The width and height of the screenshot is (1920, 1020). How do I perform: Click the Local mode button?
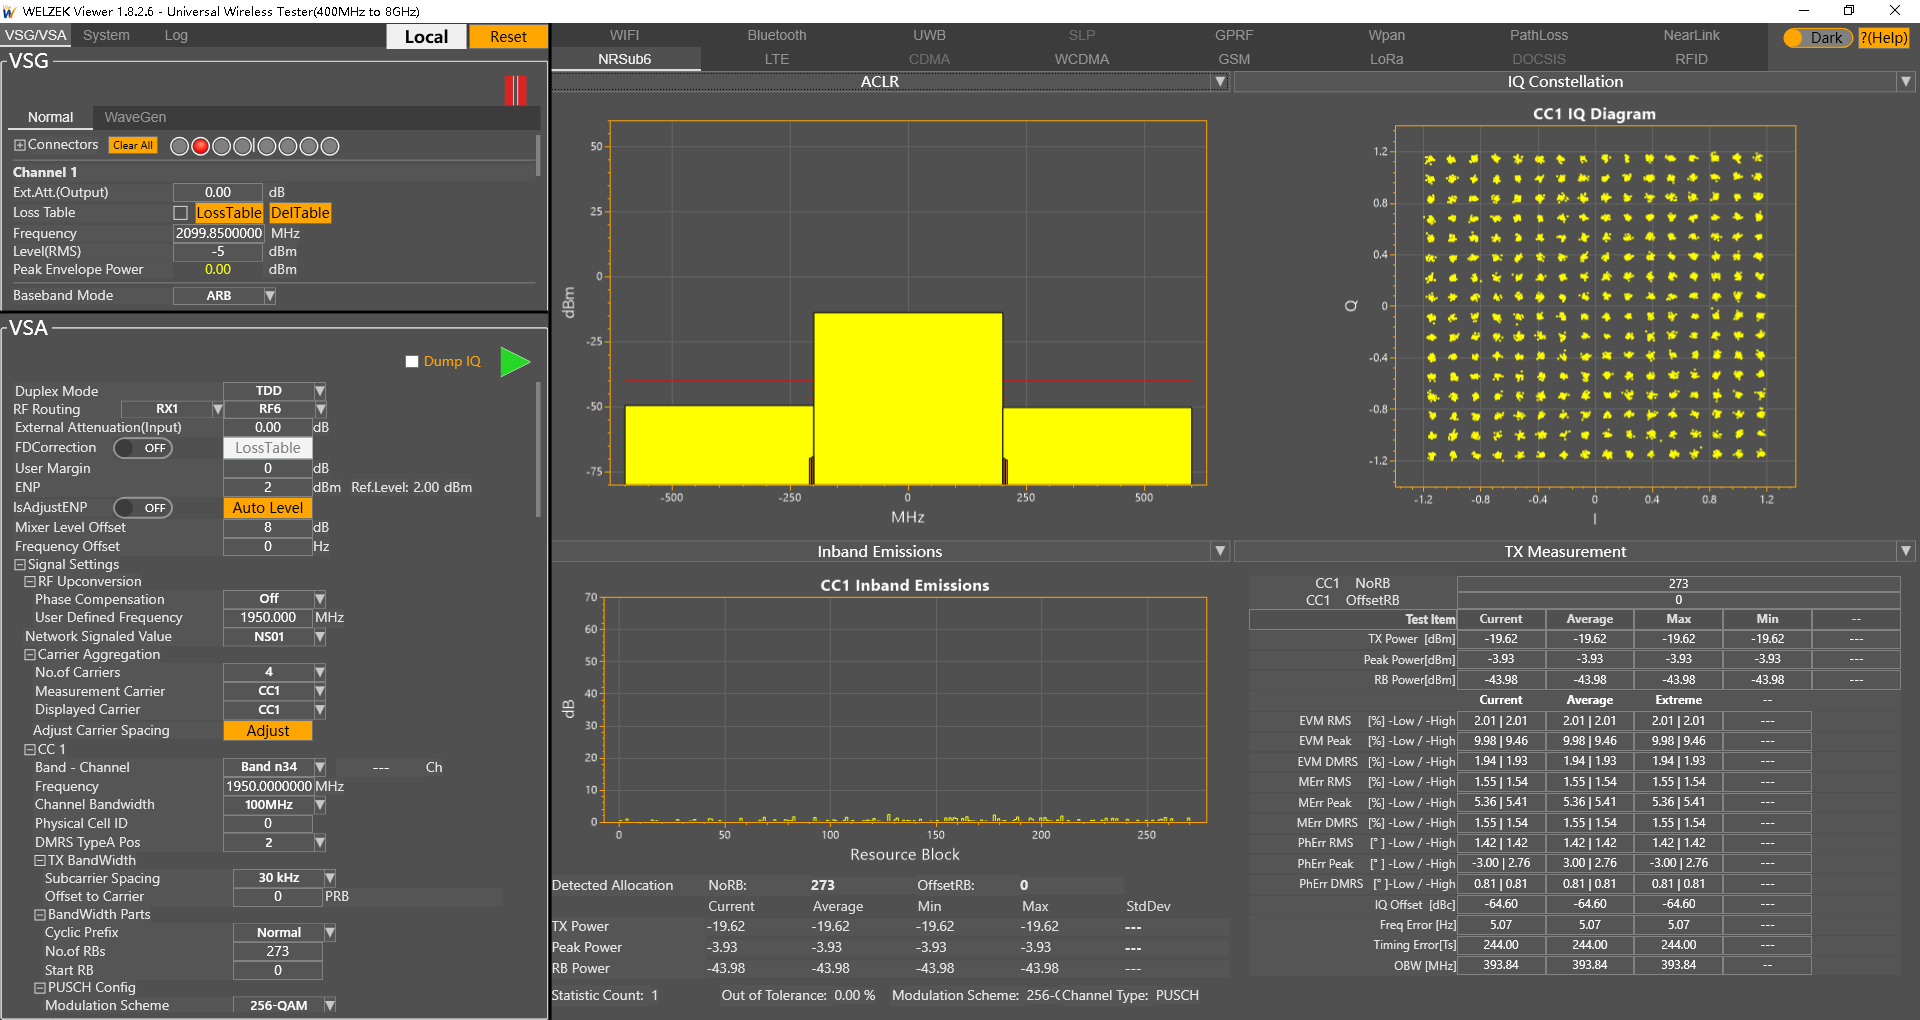point(427,37)
